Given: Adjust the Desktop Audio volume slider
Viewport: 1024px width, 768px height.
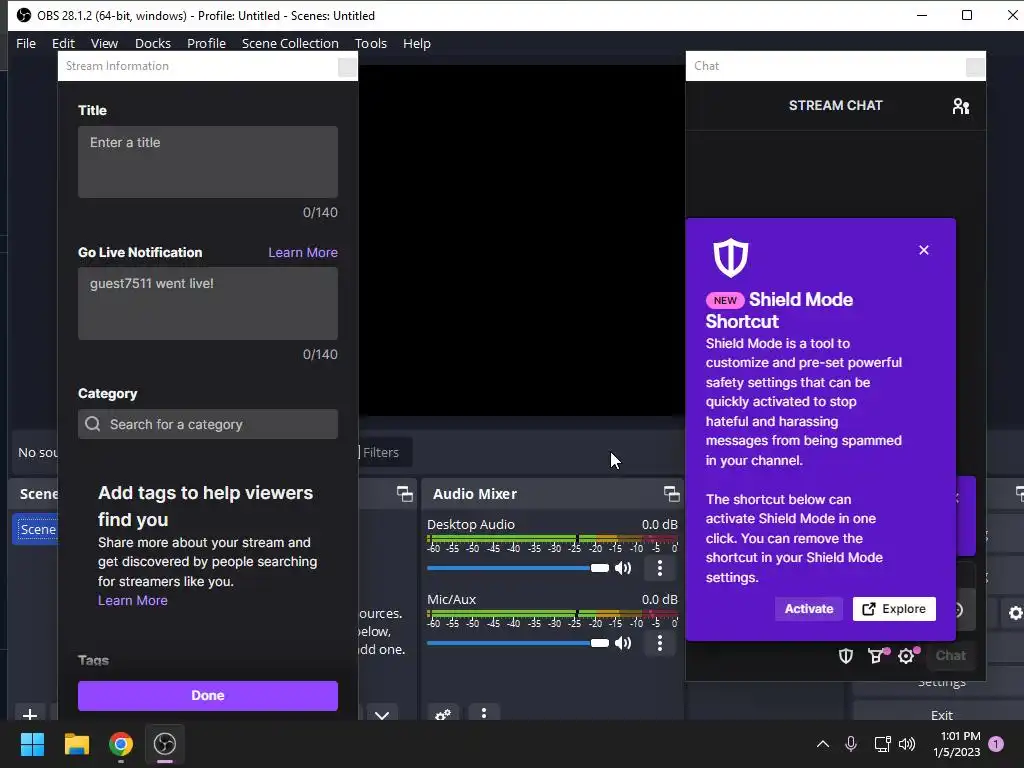Looking at the screenshot, I should pos(517,568).
